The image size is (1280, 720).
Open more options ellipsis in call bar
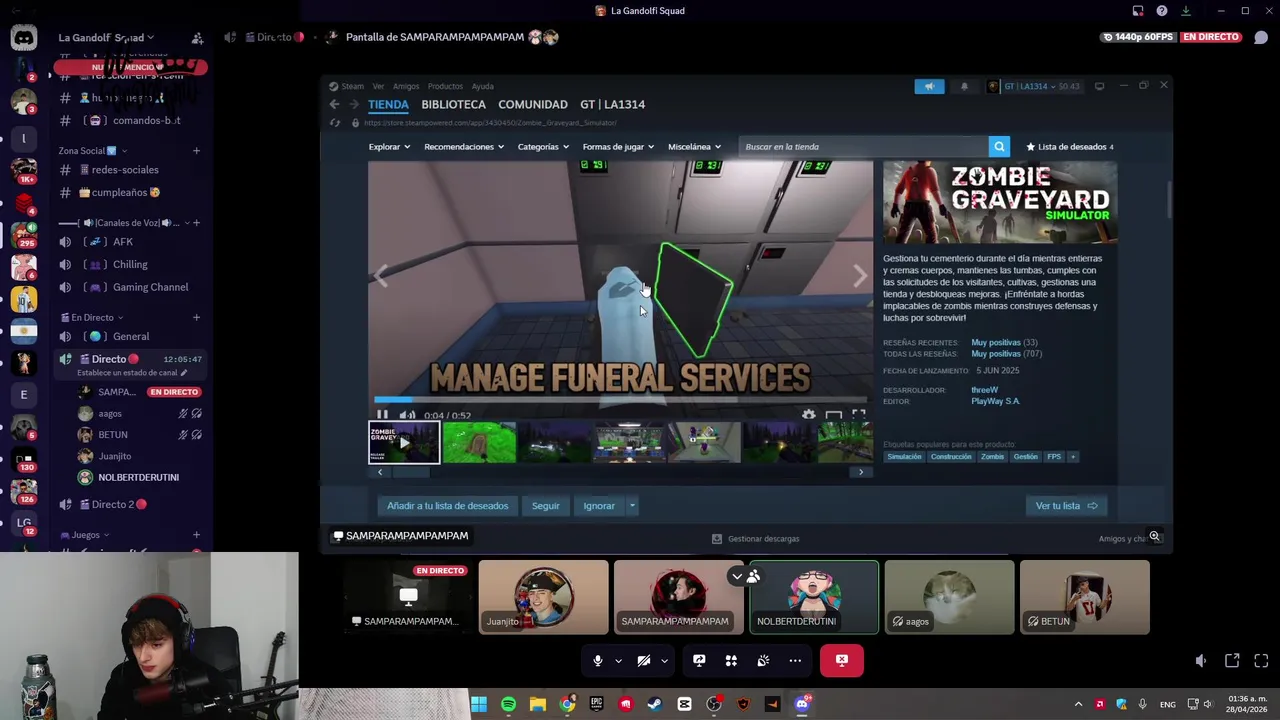[x=795, y=661]
